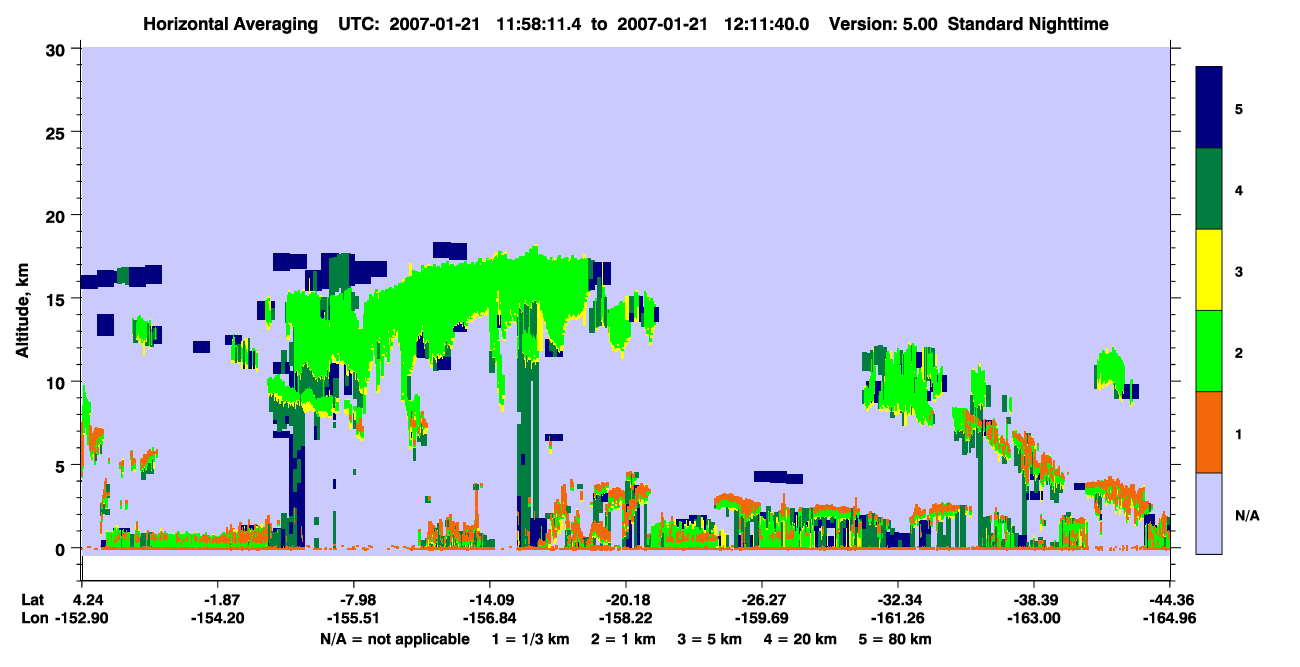Click the '1 = 1/3 km' legend text
1300x667 pixels.
coord(530,639)
